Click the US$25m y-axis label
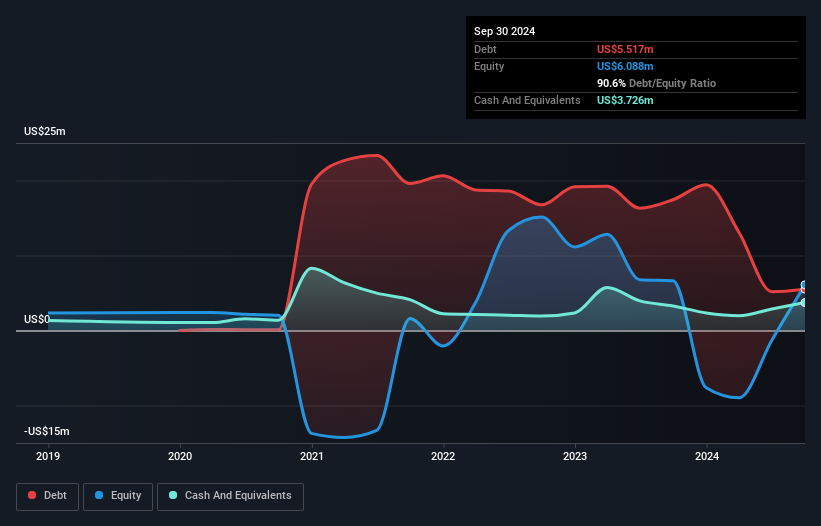 click(x=45, y=131)
